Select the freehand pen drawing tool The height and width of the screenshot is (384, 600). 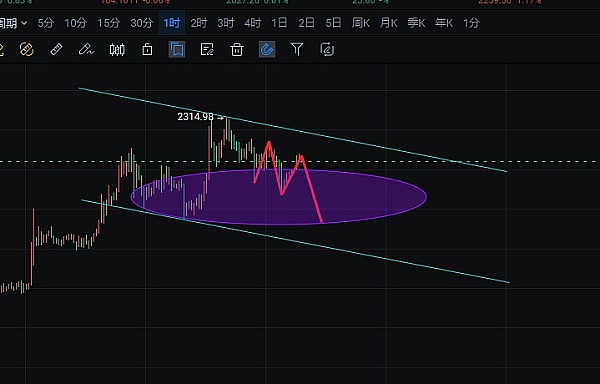point(86,50)
